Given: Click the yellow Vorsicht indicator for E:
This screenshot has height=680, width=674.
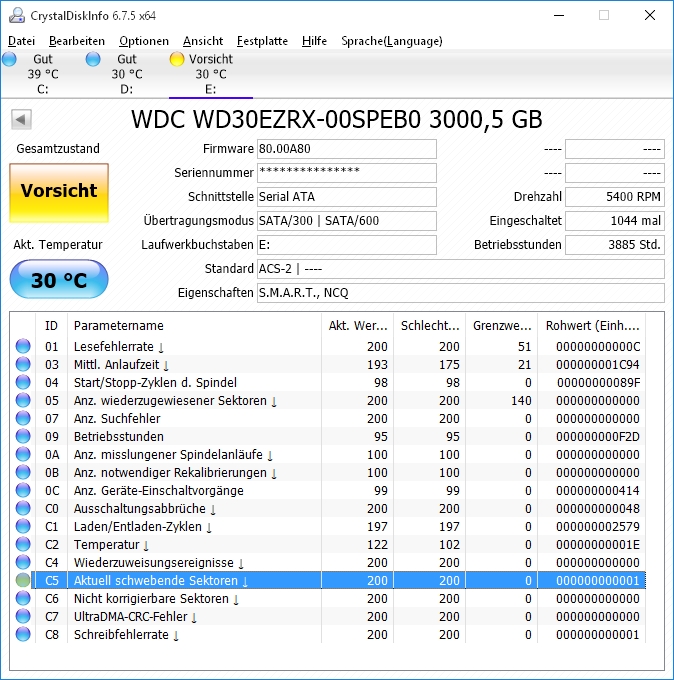Looking at the screenshot, I should click(x=177, y=59).
